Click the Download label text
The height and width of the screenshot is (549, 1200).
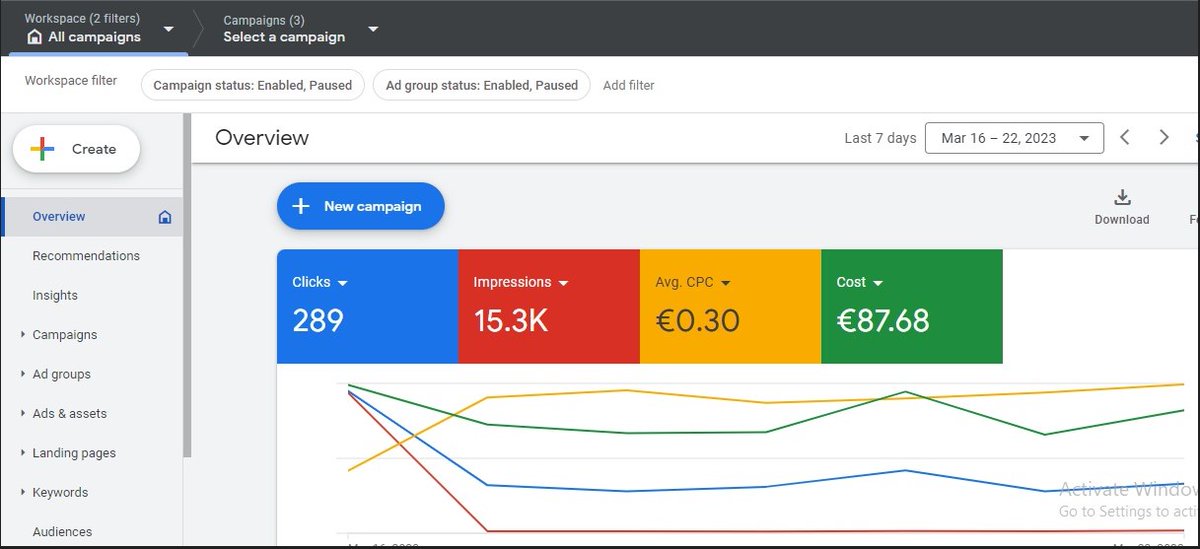point(1122,220)
